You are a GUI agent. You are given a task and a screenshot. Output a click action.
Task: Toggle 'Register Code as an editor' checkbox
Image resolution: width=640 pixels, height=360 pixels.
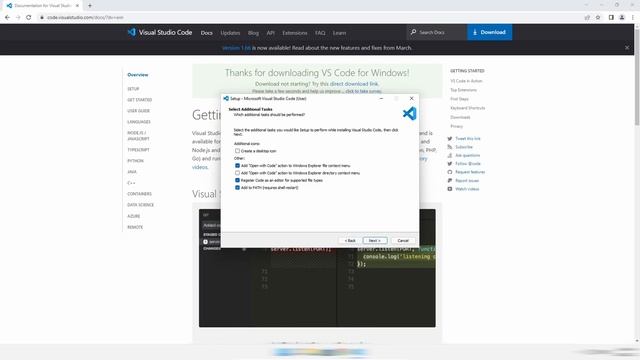[237, 180]
